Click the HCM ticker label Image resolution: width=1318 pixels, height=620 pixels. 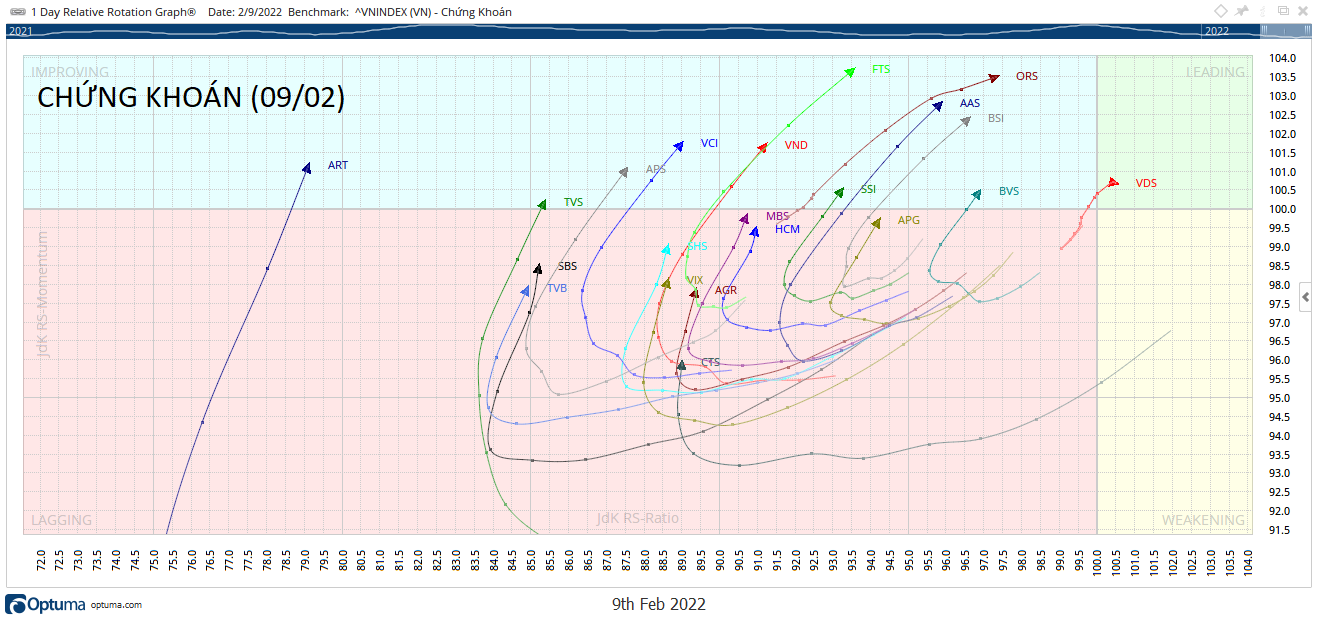click(787, 229)
